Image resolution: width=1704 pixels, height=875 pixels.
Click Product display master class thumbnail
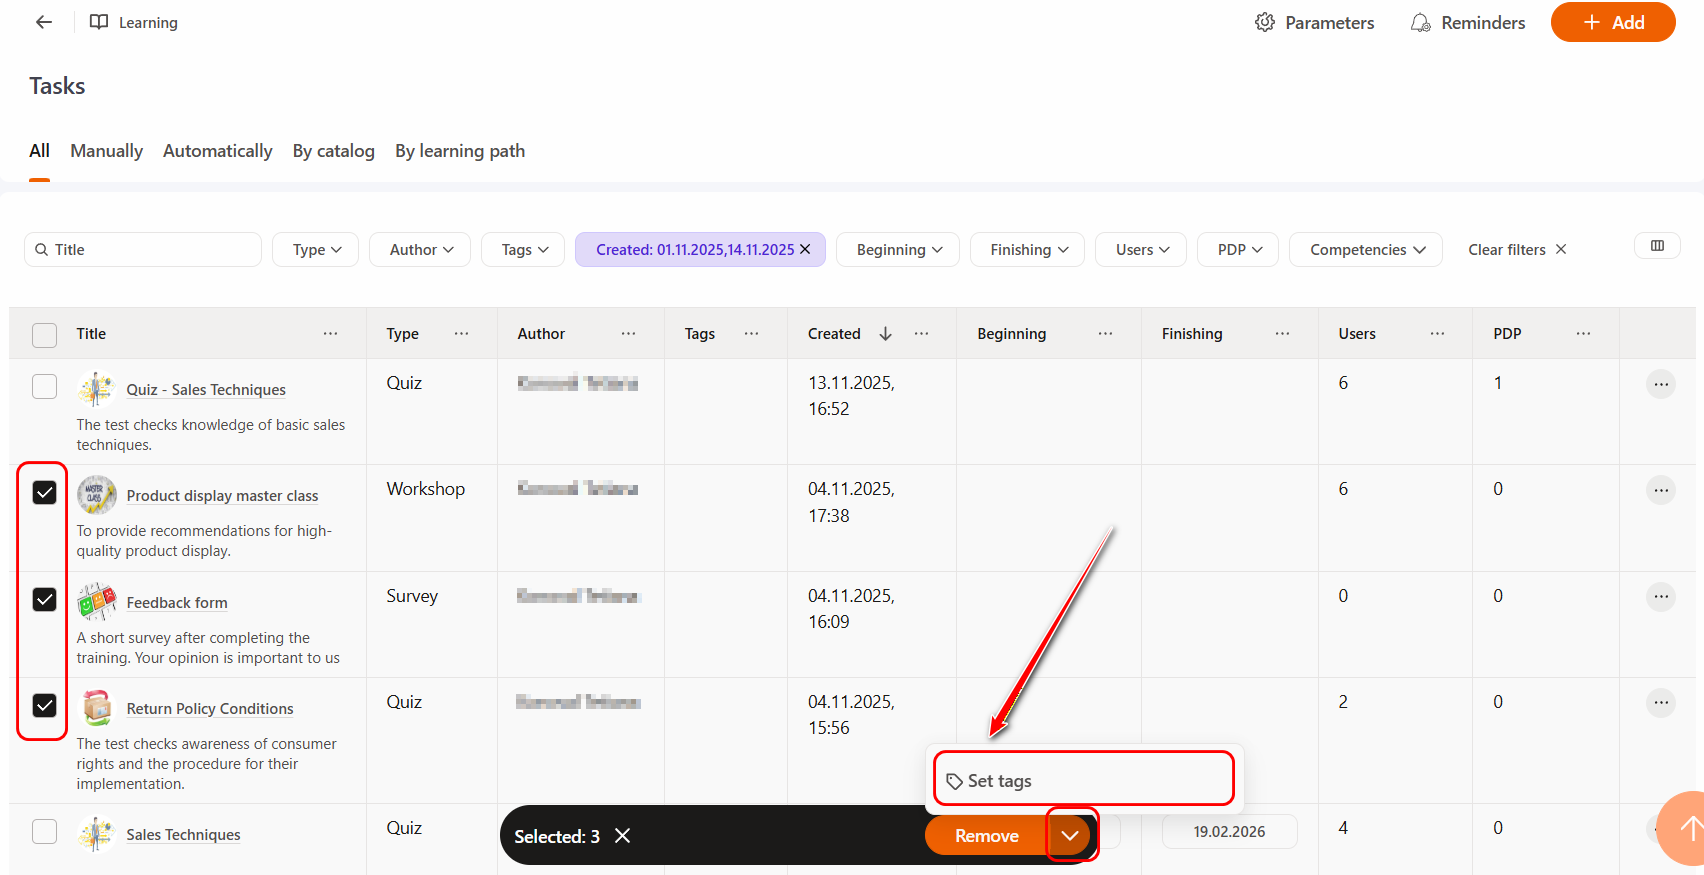point(96,495)
